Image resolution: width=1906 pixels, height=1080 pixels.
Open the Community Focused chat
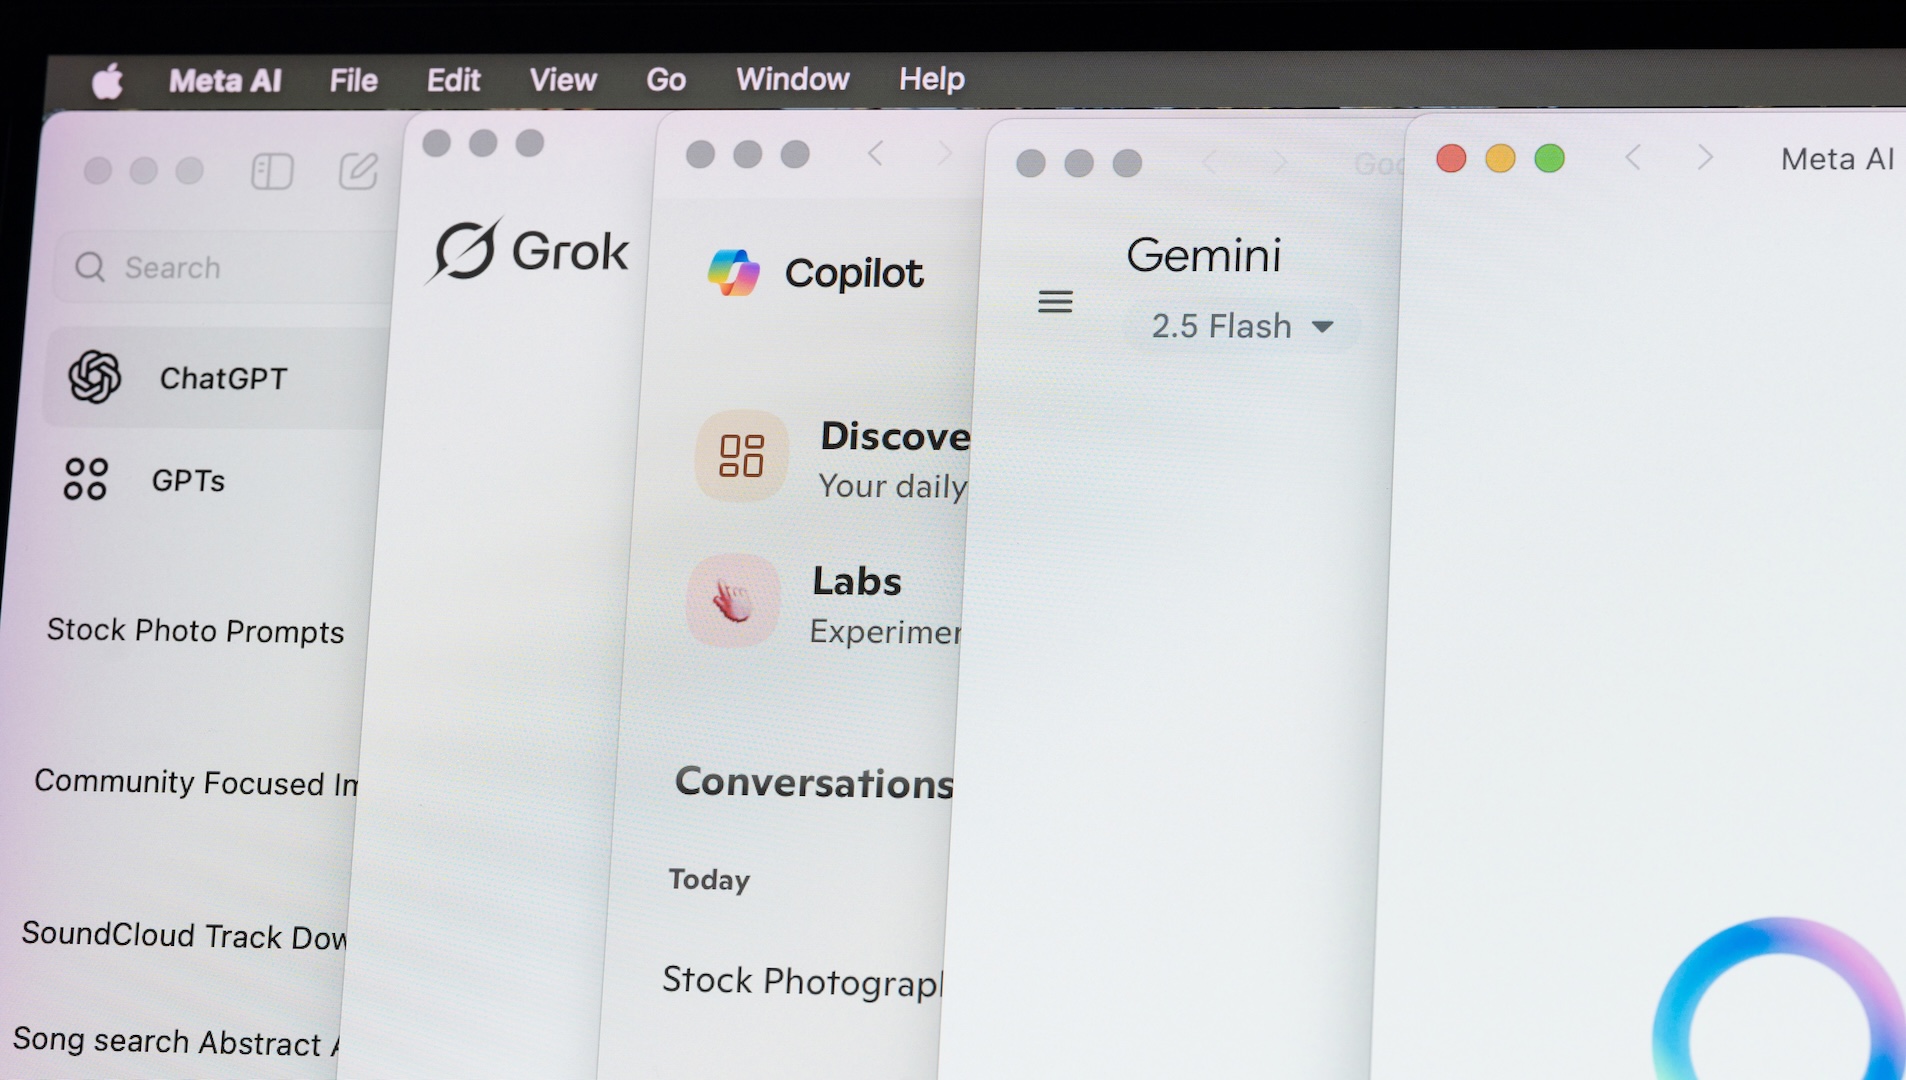(x=196, y=782)
